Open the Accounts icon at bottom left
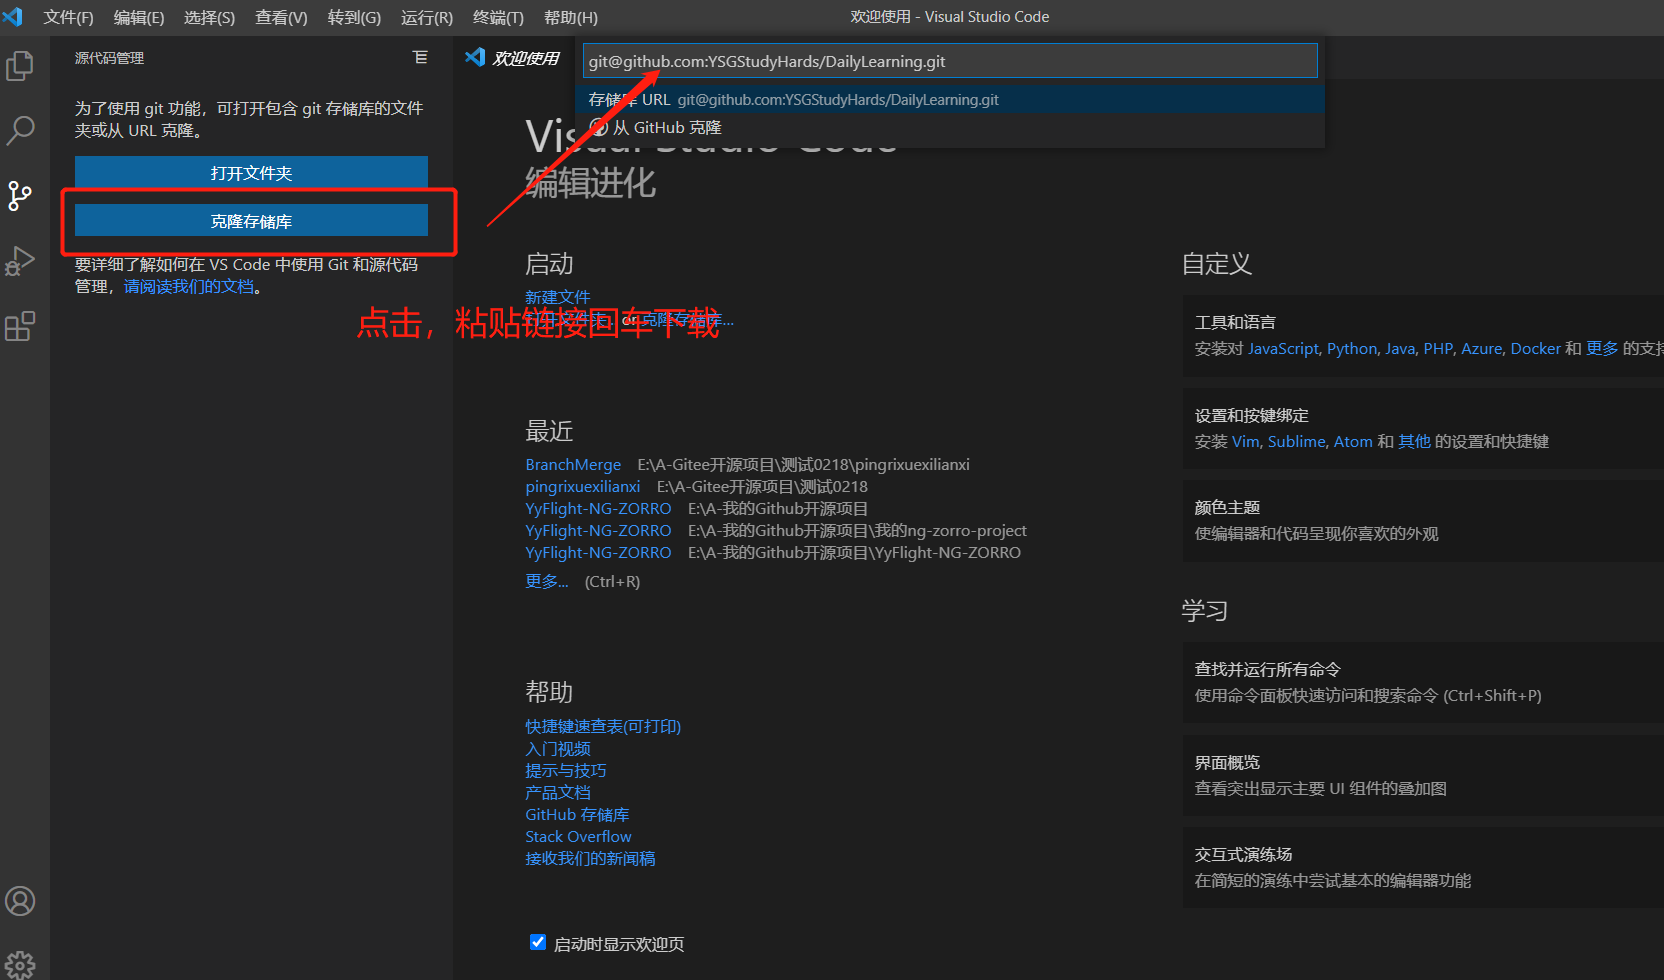This screenshot has height=980, width=1664. [x=20, y=901]
